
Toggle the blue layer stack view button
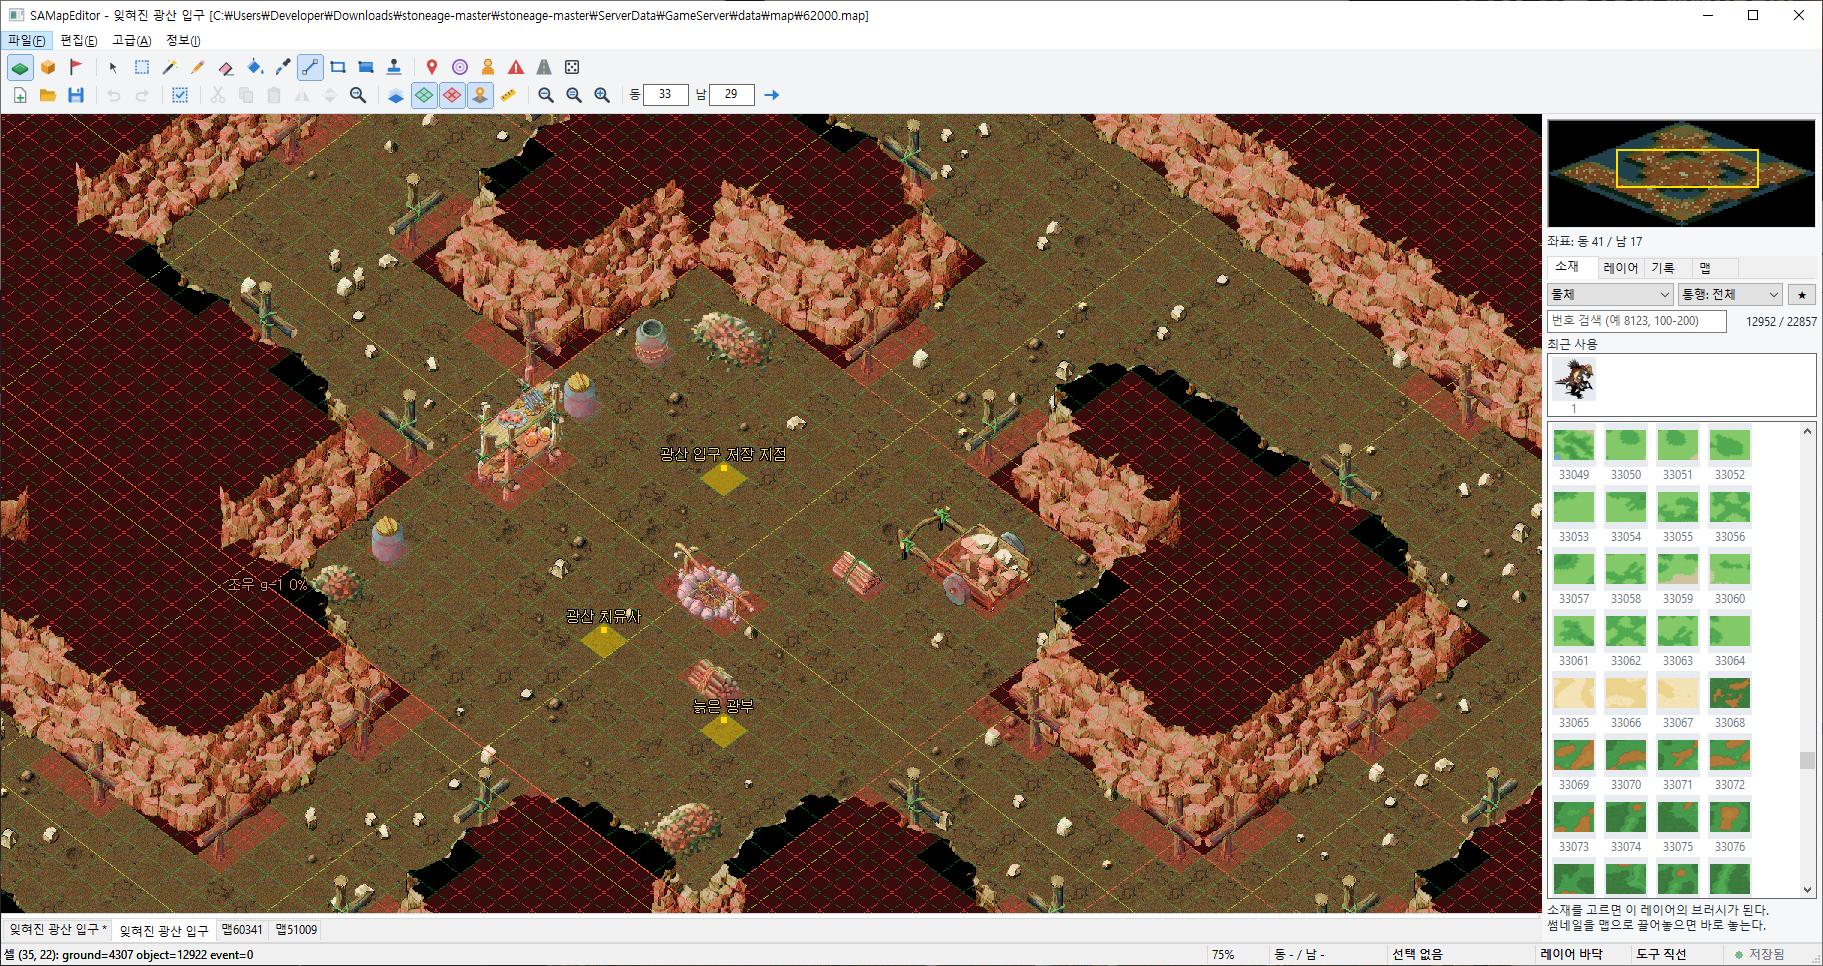pyautogui.click(x=396, y=95)
